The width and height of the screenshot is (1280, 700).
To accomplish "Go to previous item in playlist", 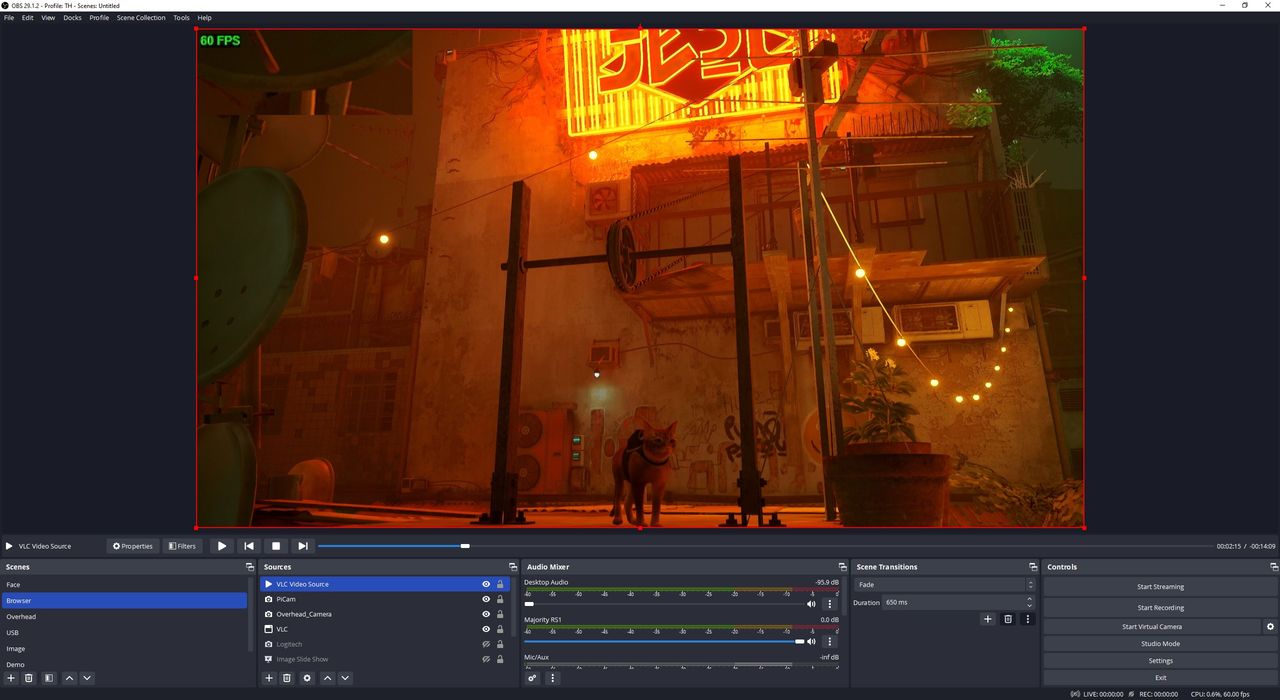I will [249, 546].
